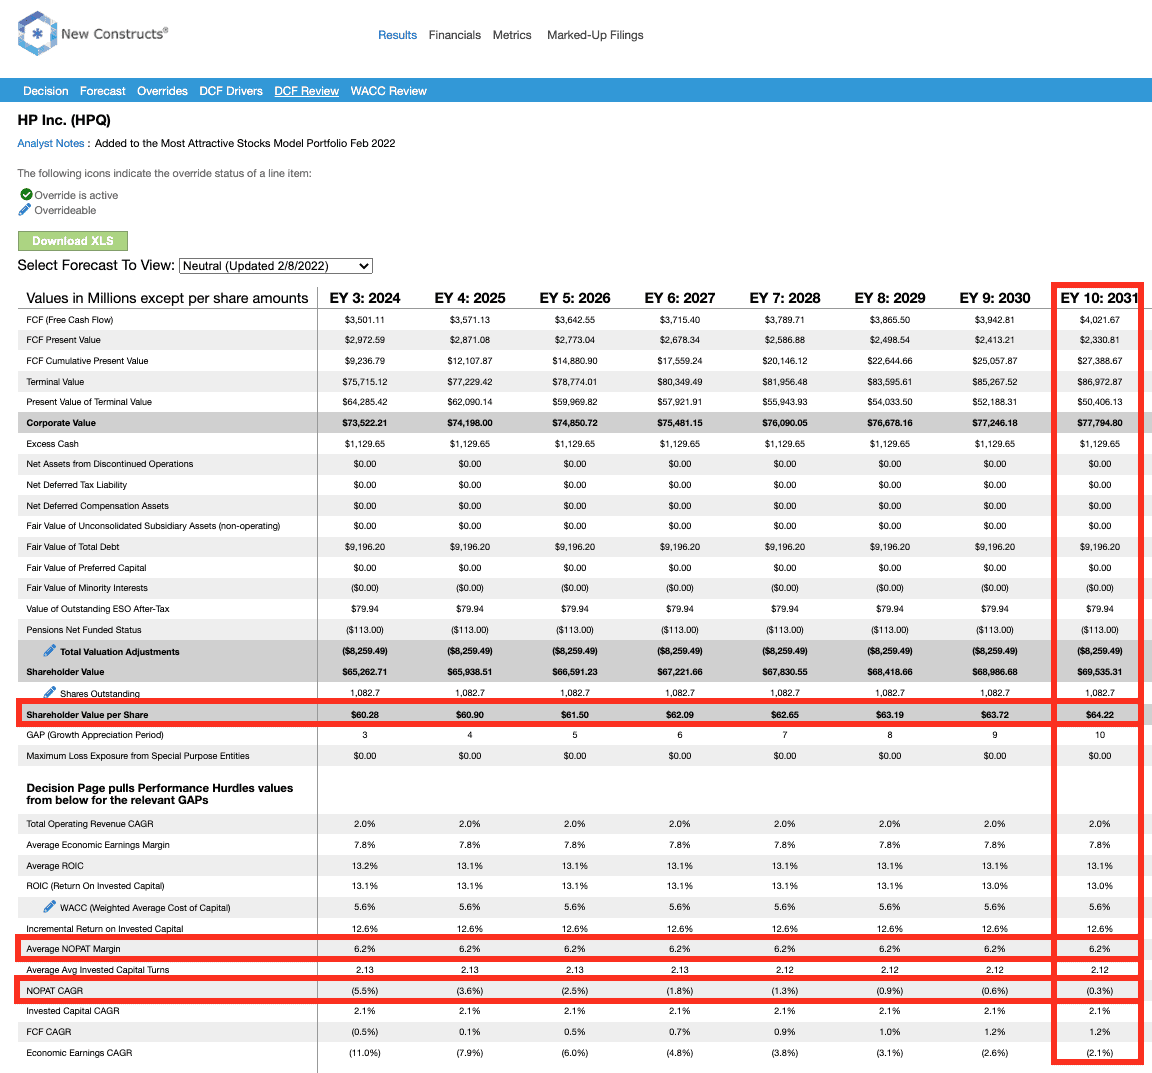Click the GAP (Growth Appreciation Period) label
Image resolution: width=1152 pixels, height=1073 pixels.
point(95,735)
